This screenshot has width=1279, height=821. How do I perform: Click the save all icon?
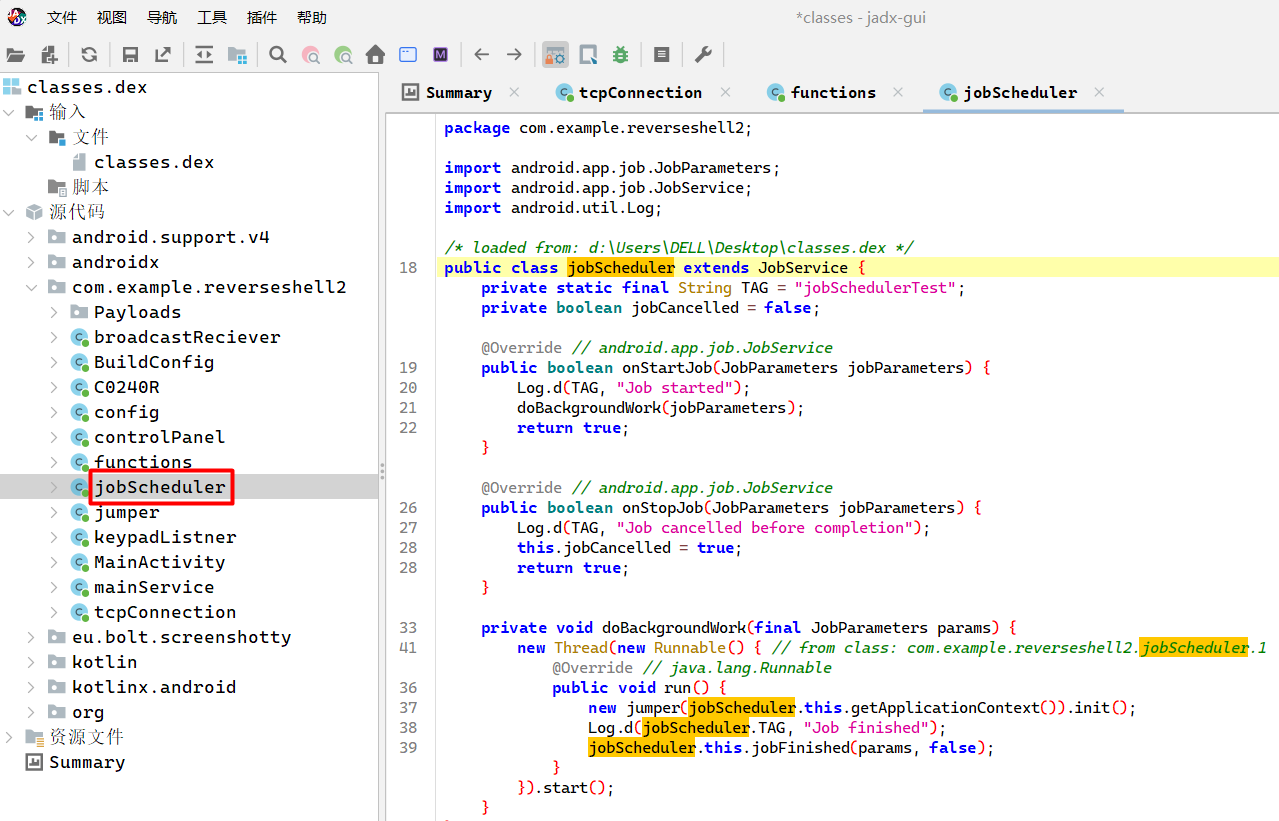point(130,55)
